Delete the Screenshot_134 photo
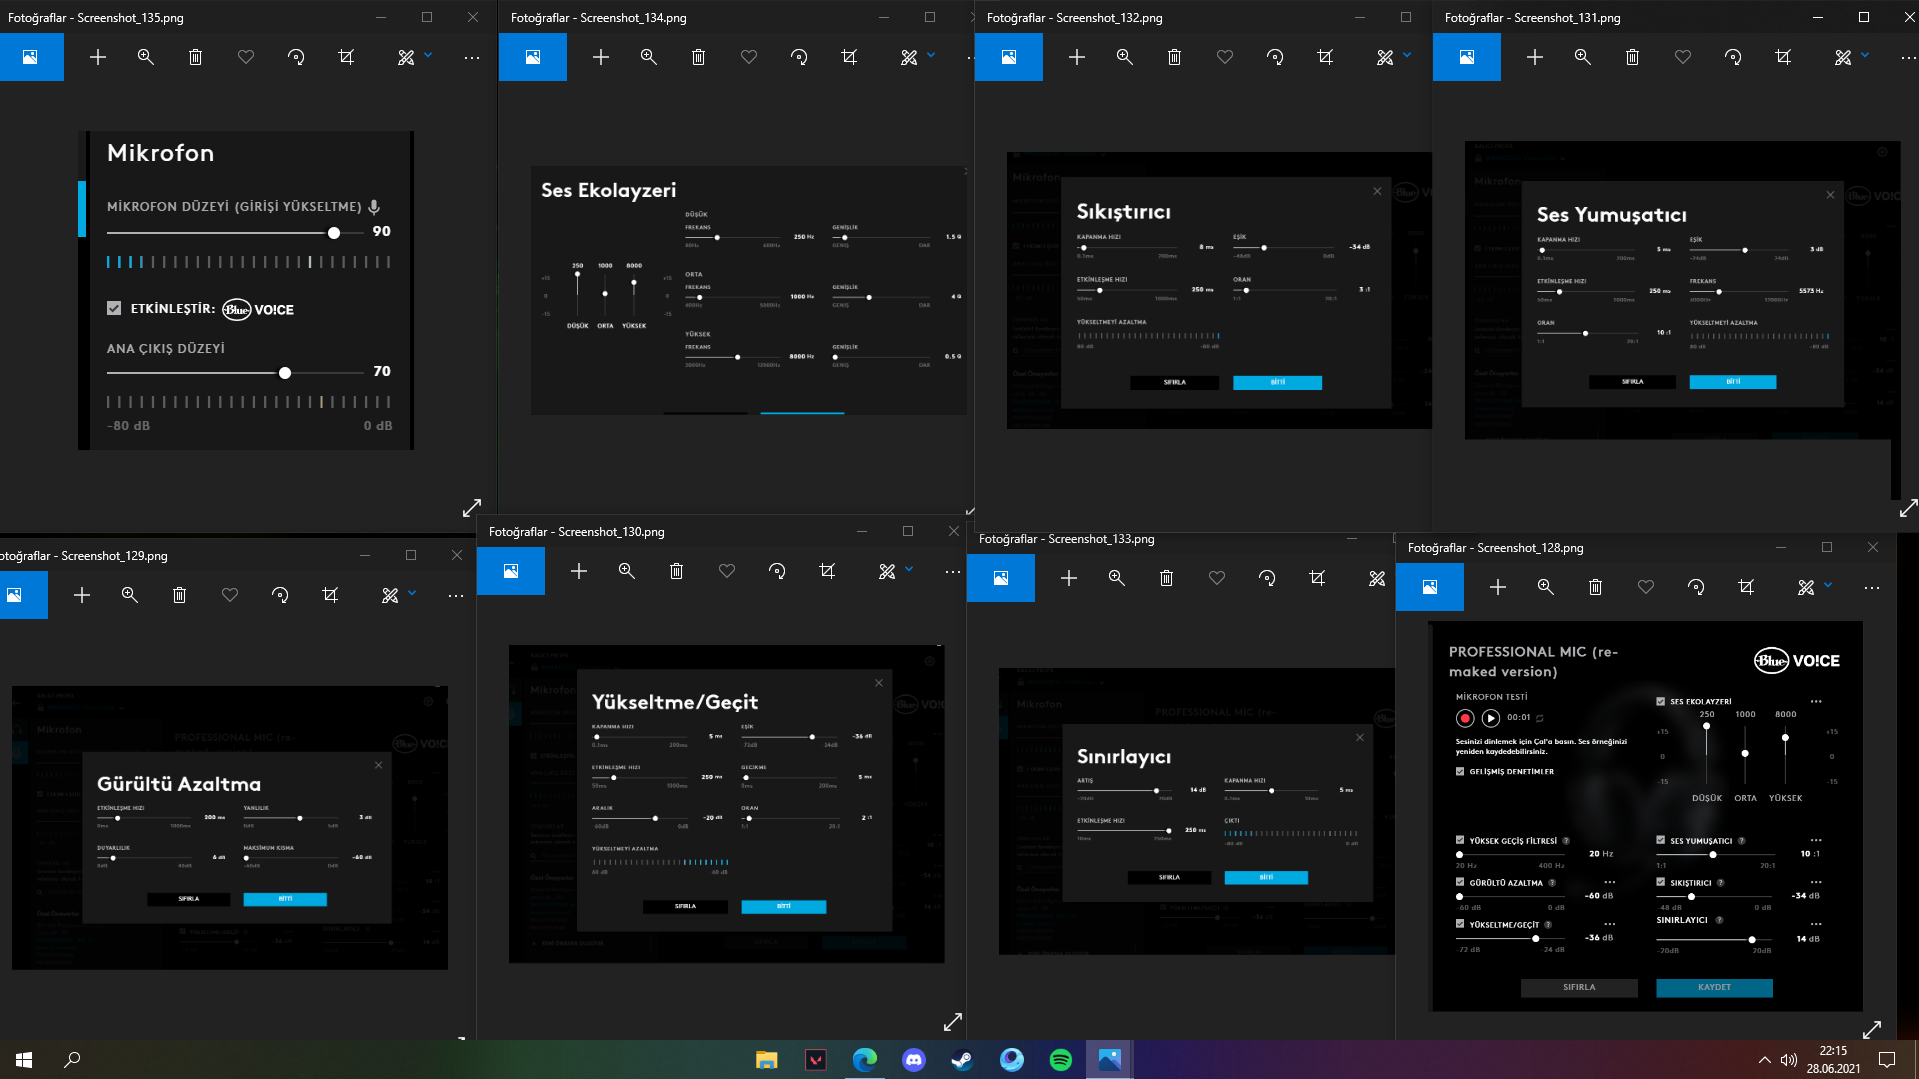Screen dimensions: 1919x1079 pos(699,57)
